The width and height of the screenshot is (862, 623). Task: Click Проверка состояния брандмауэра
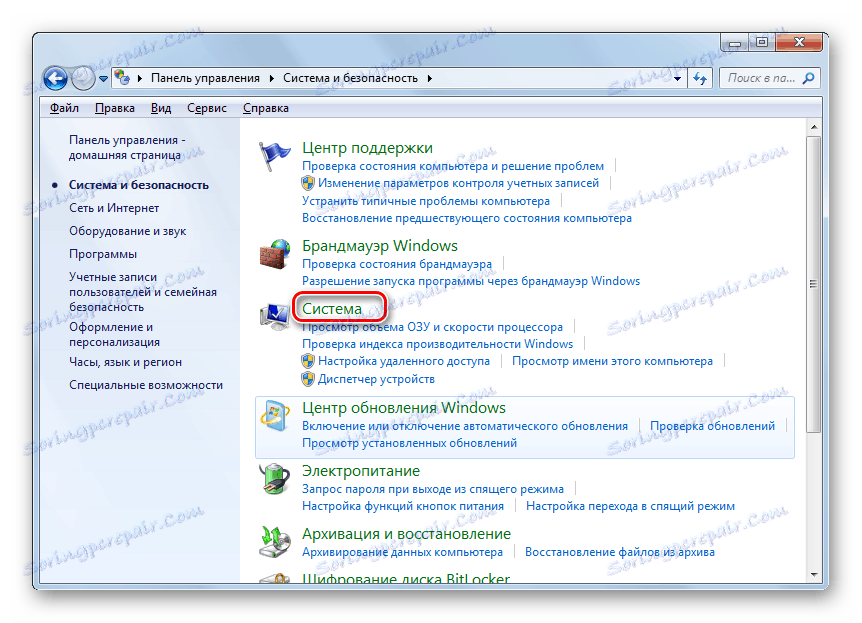[397, 264]
